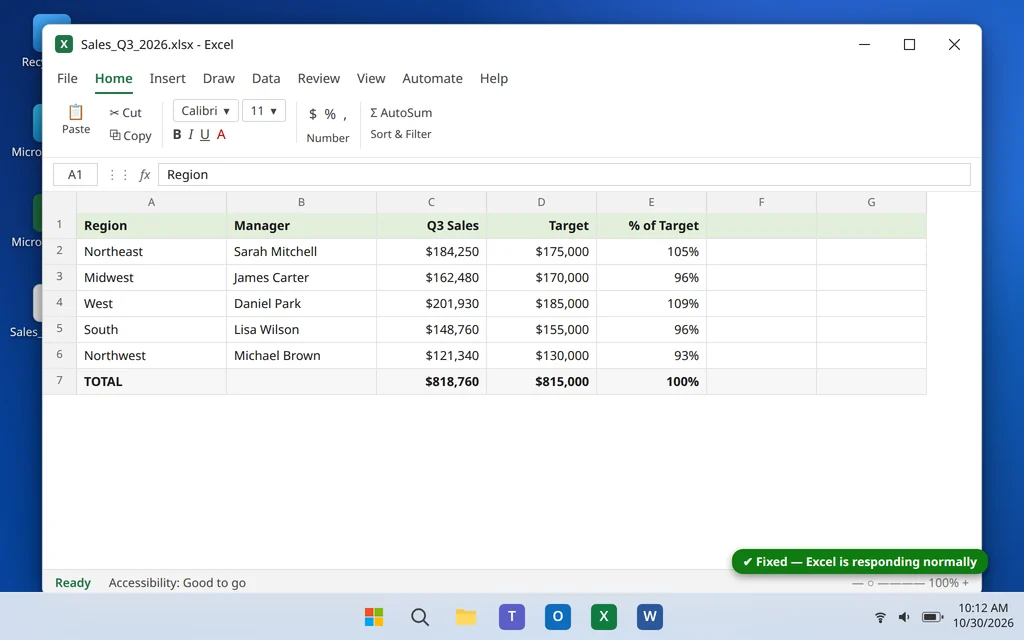1024x640 pixels.
Task: Copy selection using the Copy button
Action: pos(131,136)
